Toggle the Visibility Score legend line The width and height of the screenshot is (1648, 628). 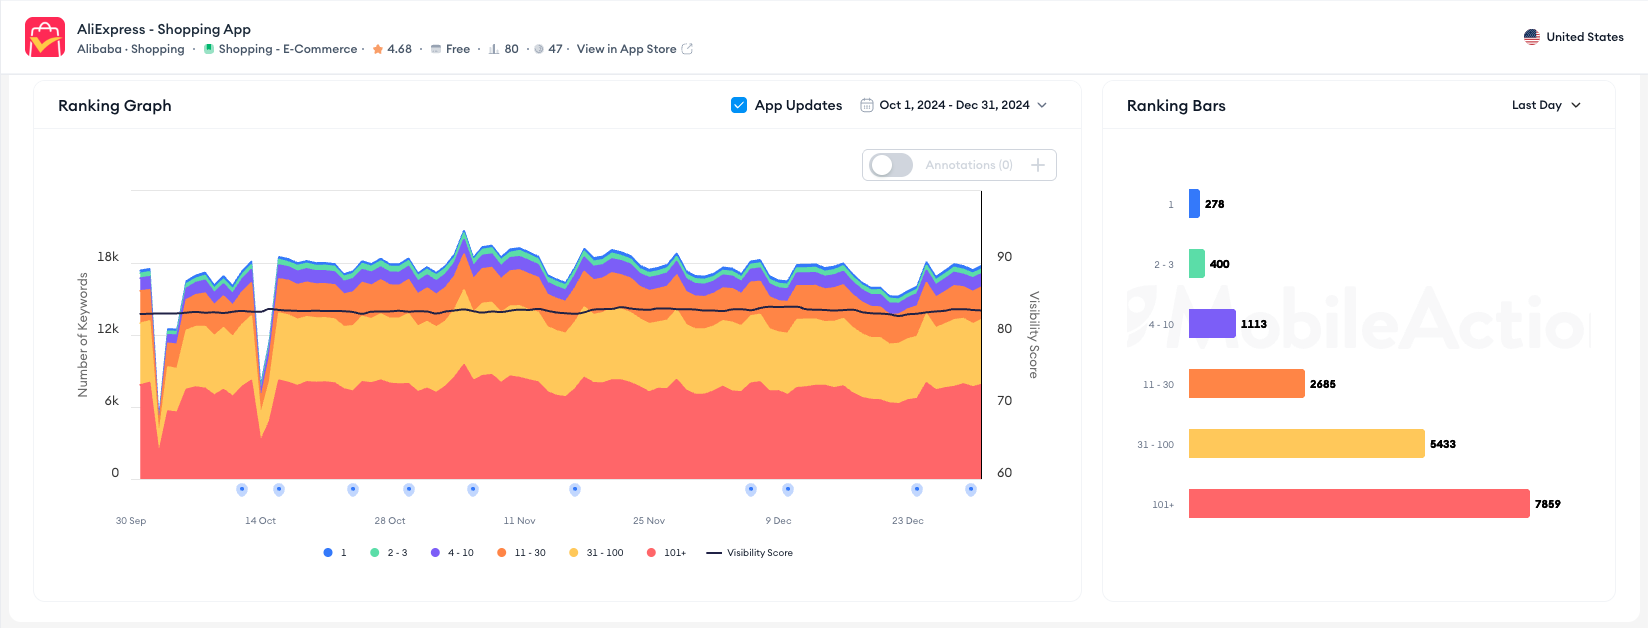pyautogui.click(x=750, y=553)
